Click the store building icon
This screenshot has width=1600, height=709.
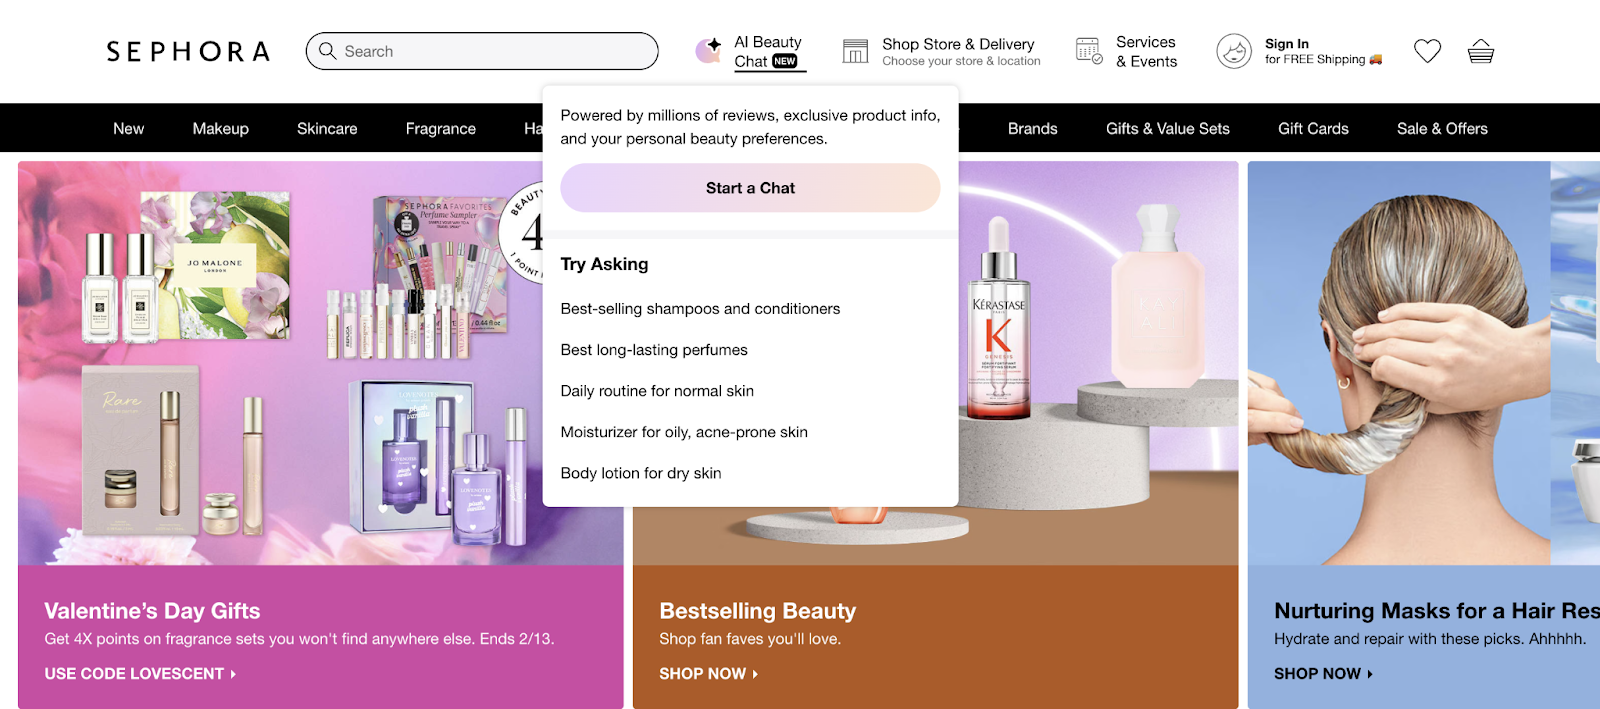click(x=855, y=51)
